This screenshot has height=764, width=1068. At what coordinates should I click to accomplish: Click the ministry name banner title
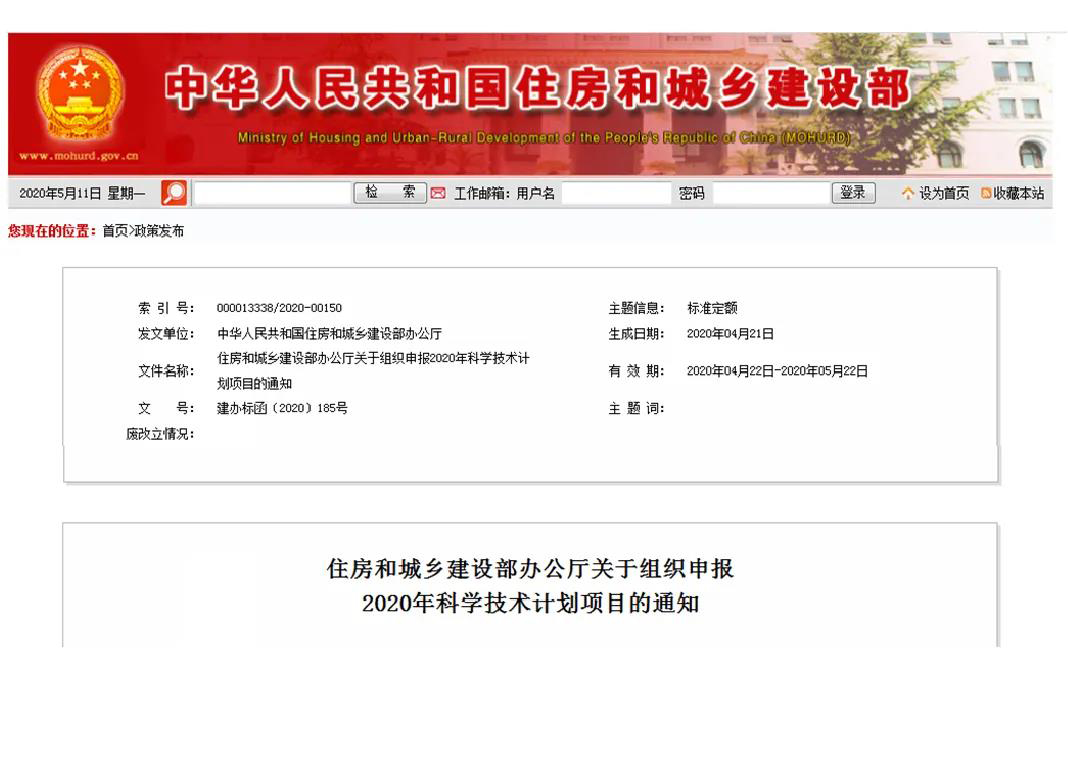click(536, 92)
